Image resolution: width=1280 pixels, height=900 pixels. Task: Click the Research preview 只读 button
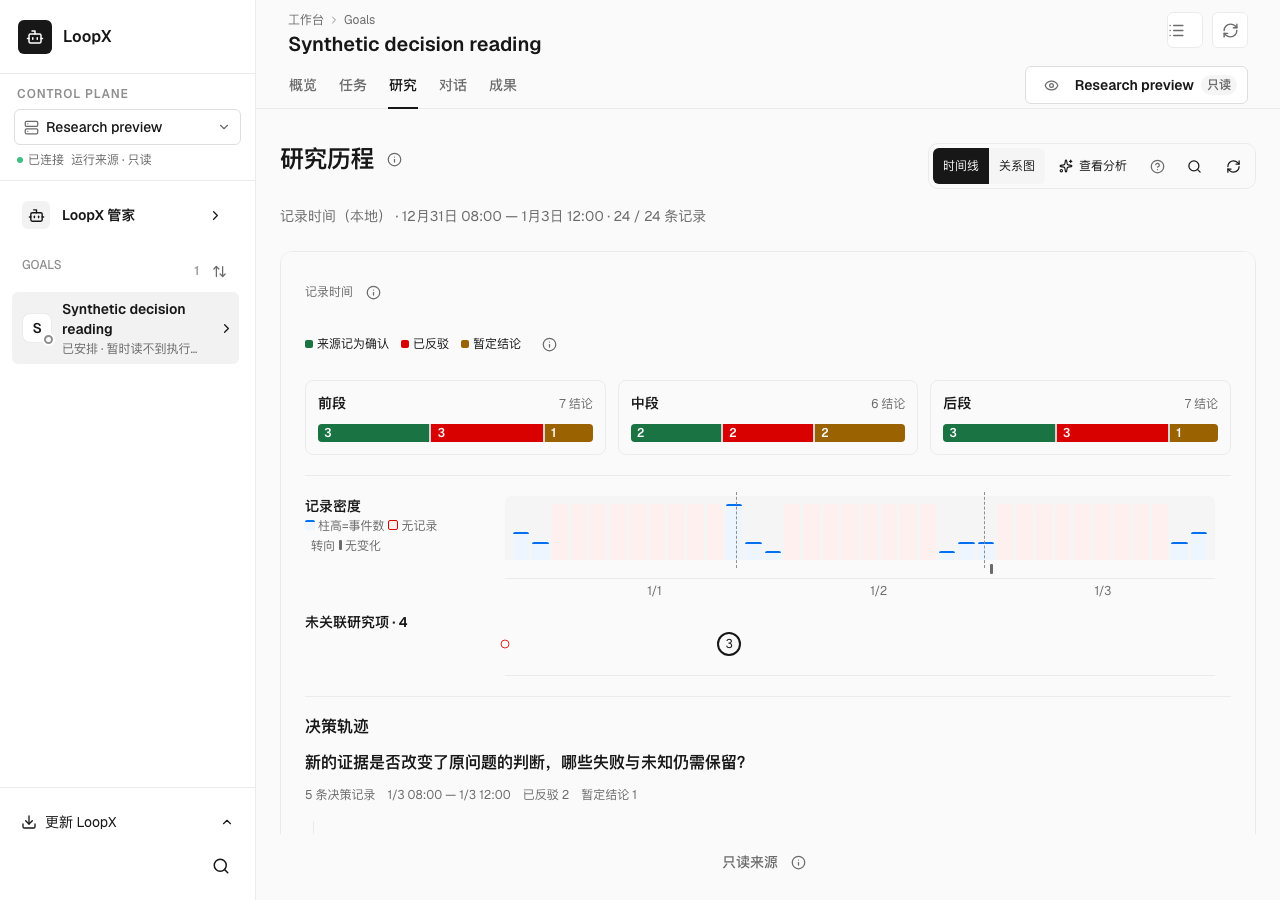1136,85
